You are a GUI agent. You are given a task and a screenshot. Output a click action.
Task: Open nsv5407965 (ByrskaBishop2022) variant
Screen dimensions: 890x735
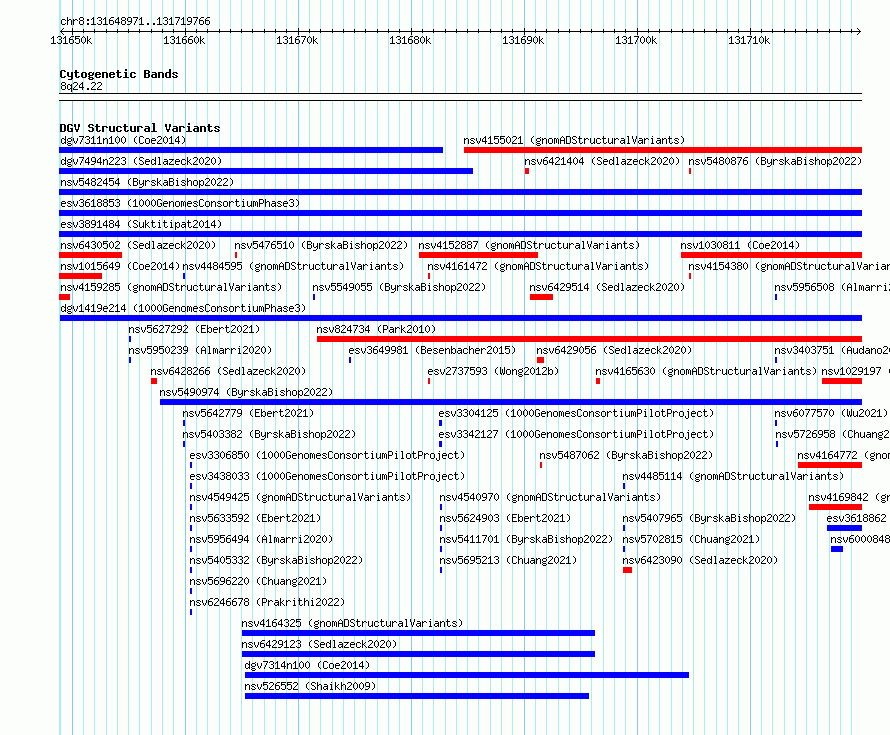(x=709, y=518)
